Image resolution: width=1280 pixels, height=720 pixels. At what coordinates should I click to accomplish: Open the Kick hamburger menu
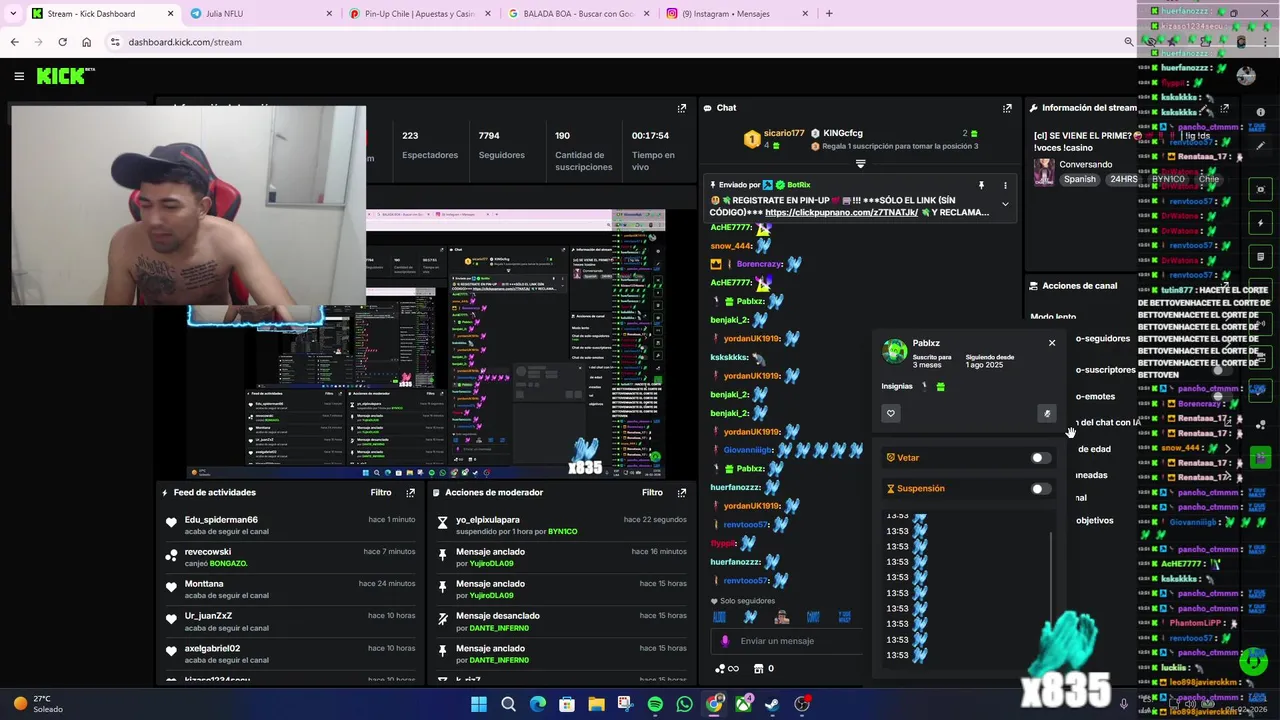19,76
